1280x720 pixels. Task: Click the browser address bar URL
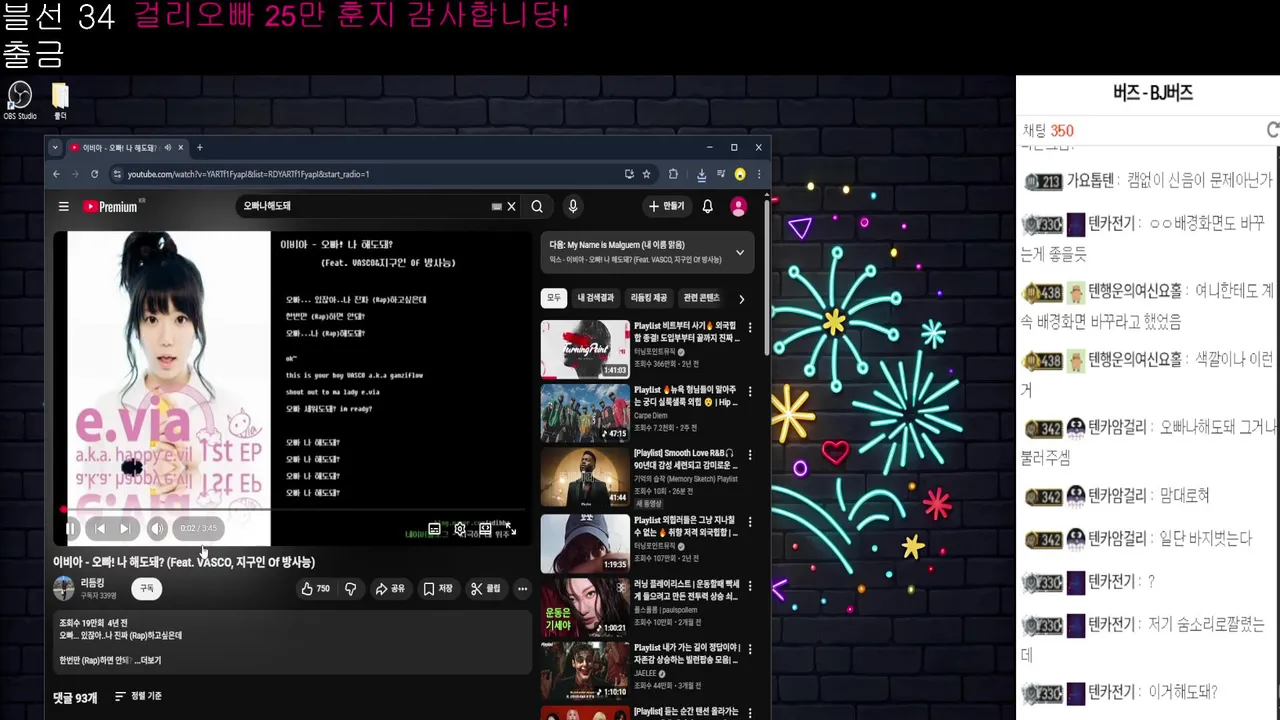point(248,174)
